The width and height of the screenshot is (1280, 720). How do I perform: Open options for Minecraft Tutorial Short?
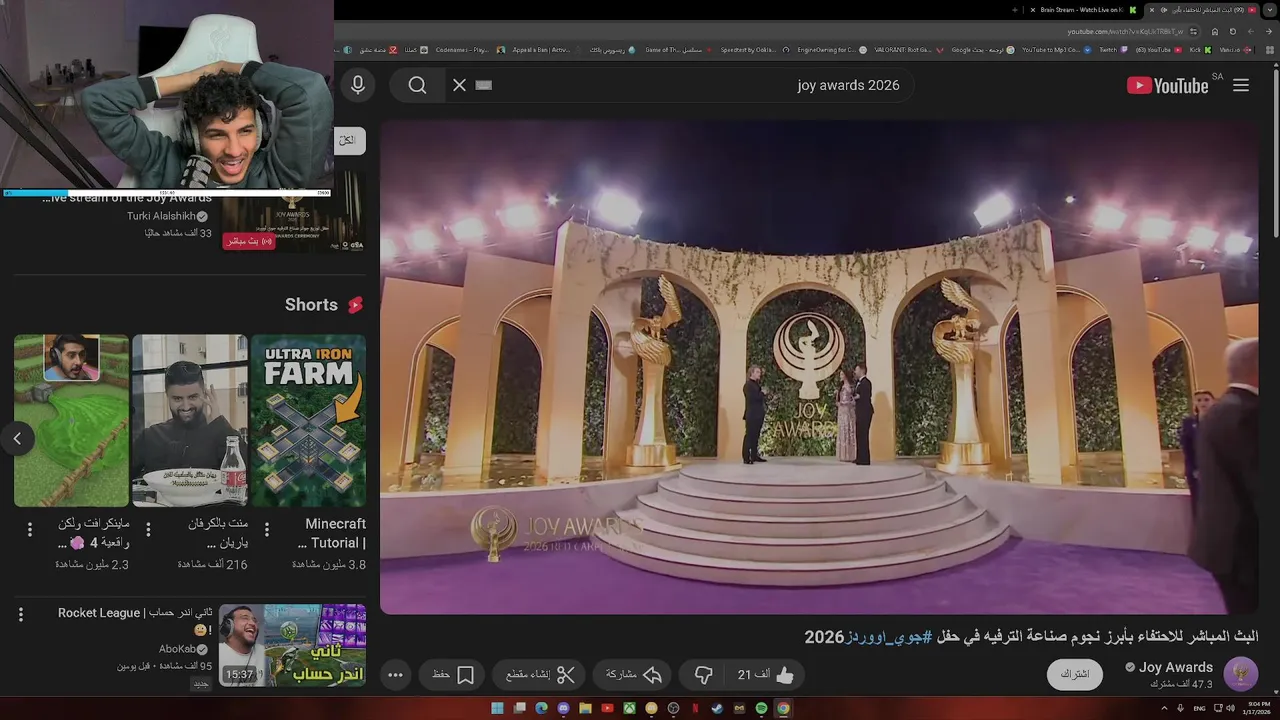coord(267,529)
